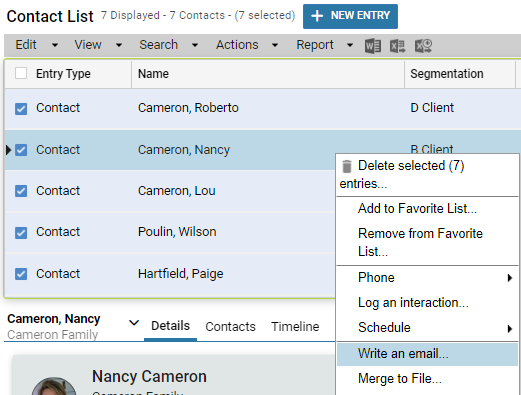The height and width of the screenshot is (395, 521).
Task: Export contact list to Word icon
Action: pos(373,45)
